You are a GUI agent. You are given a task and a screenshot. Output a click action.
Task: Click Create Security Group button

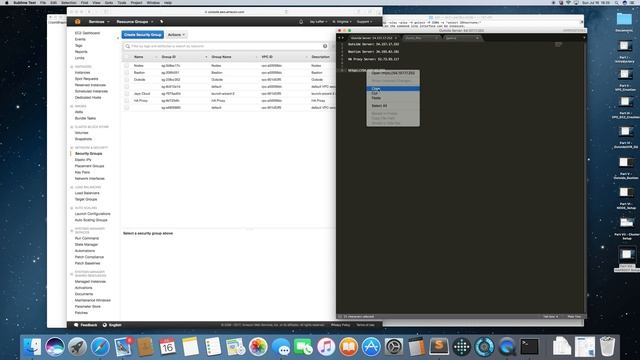(x=142, y=35)
